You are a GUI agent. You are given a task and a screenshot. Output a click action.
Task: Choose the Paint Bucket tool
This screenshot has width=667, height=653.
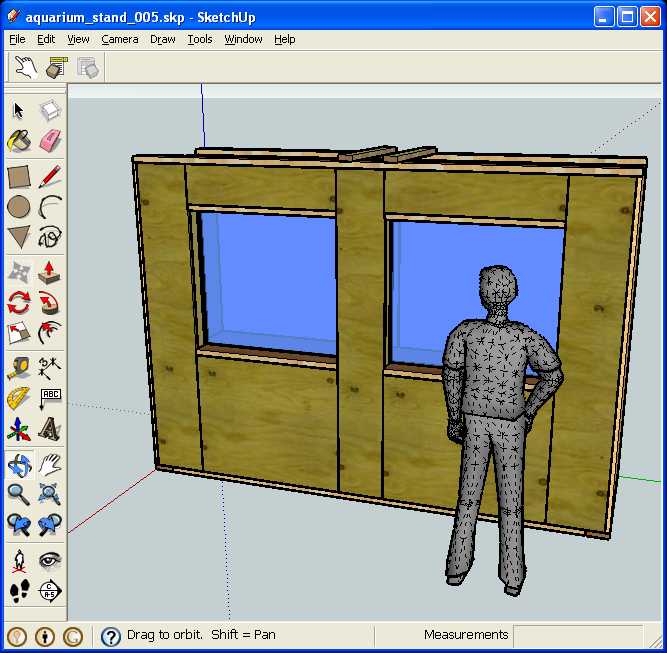[x=19, y=141]
